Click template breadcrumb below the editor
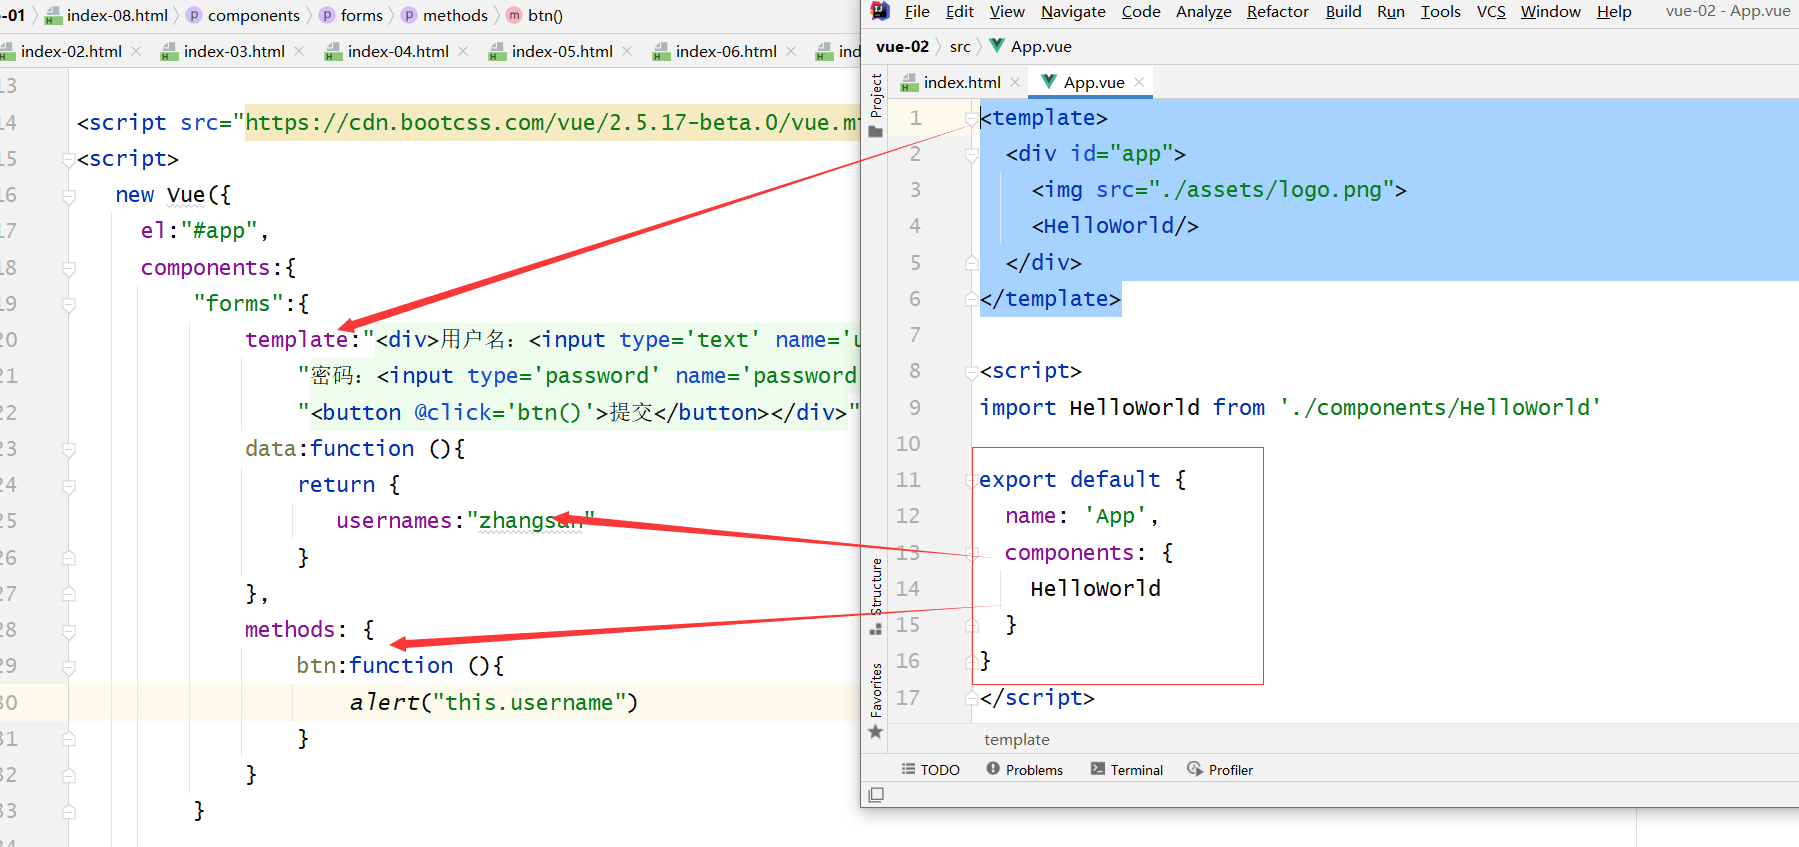 [x=1016, y=739]
